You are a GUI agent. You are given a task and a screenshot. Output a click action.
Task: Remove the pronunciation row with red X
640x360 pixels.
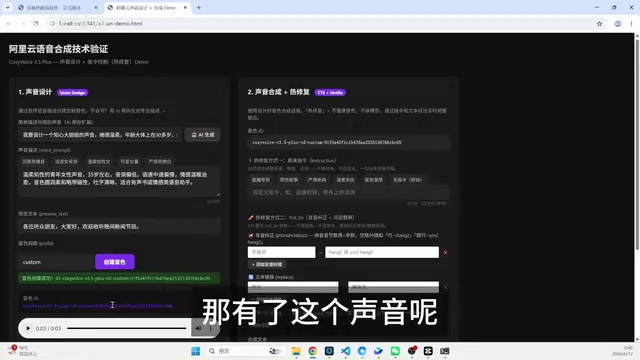pos(445,253)
